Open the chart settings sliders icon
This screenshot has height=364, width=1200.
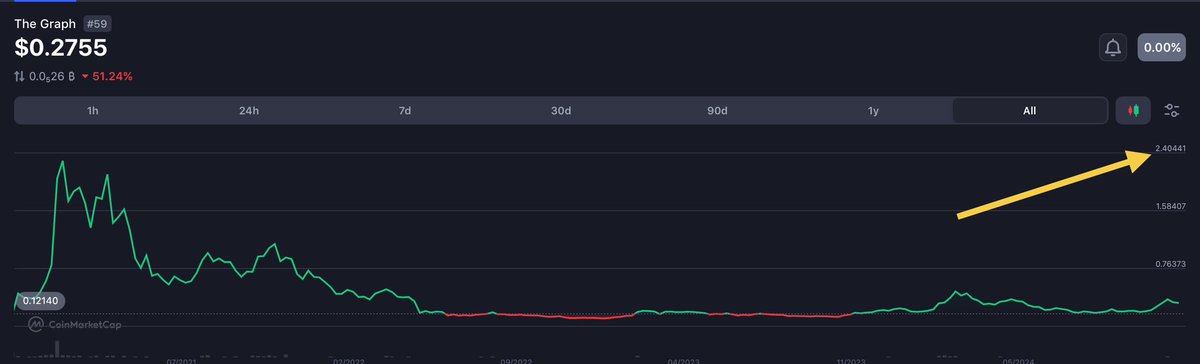pos(1172,110)
